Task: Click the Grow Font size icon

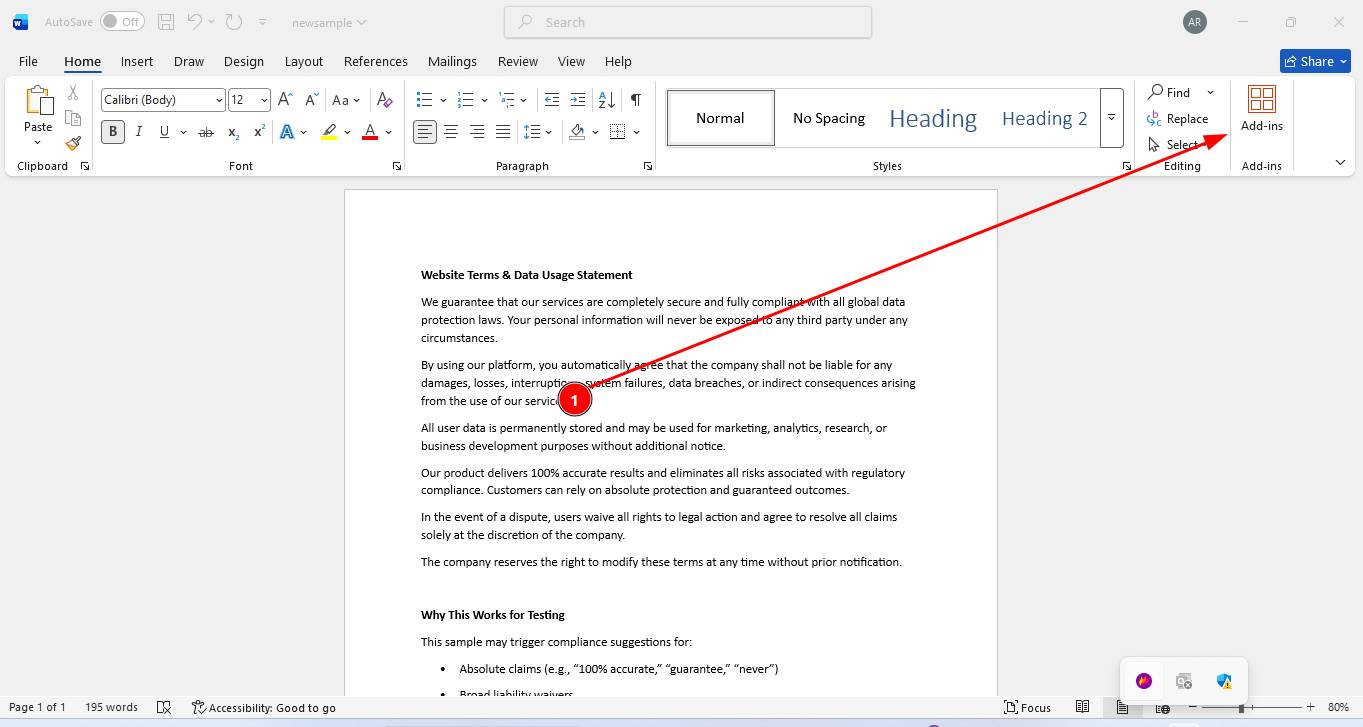Action: [285, 100]
